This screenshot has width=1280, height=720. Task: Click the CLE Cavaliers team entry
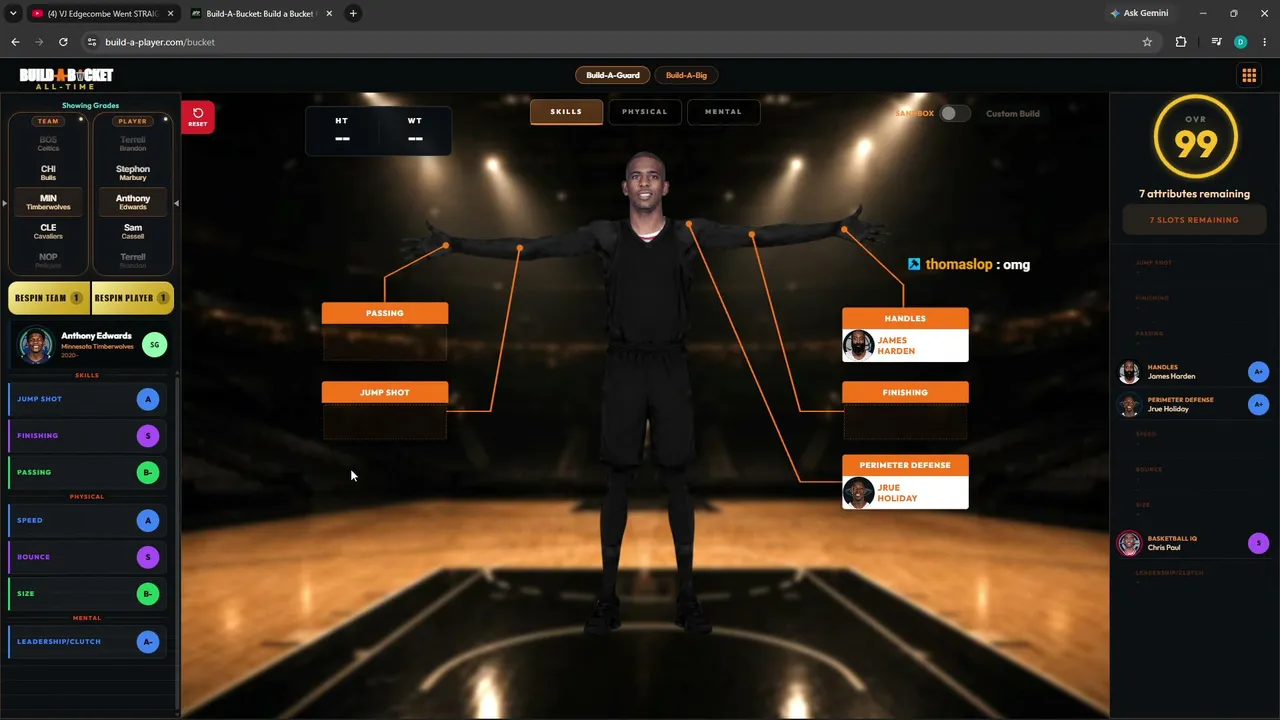point(48,232)
